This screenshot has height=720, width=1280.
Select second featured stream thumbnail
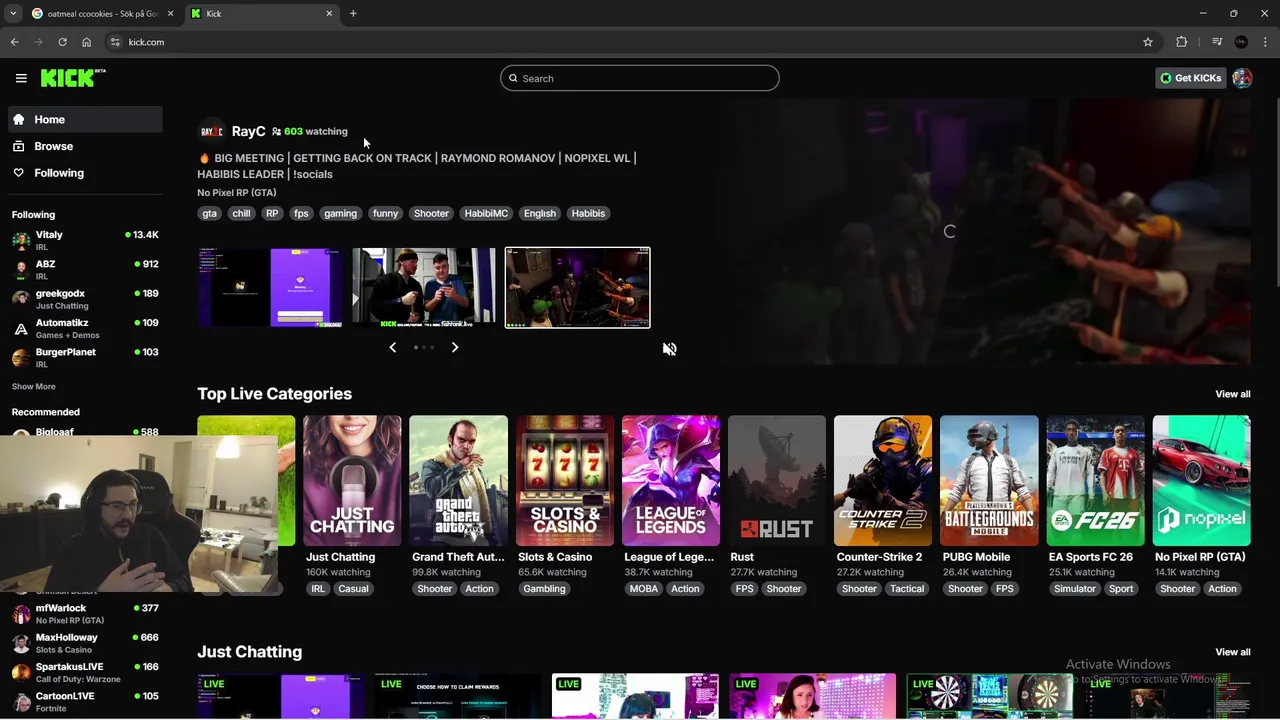coord(424,288)
